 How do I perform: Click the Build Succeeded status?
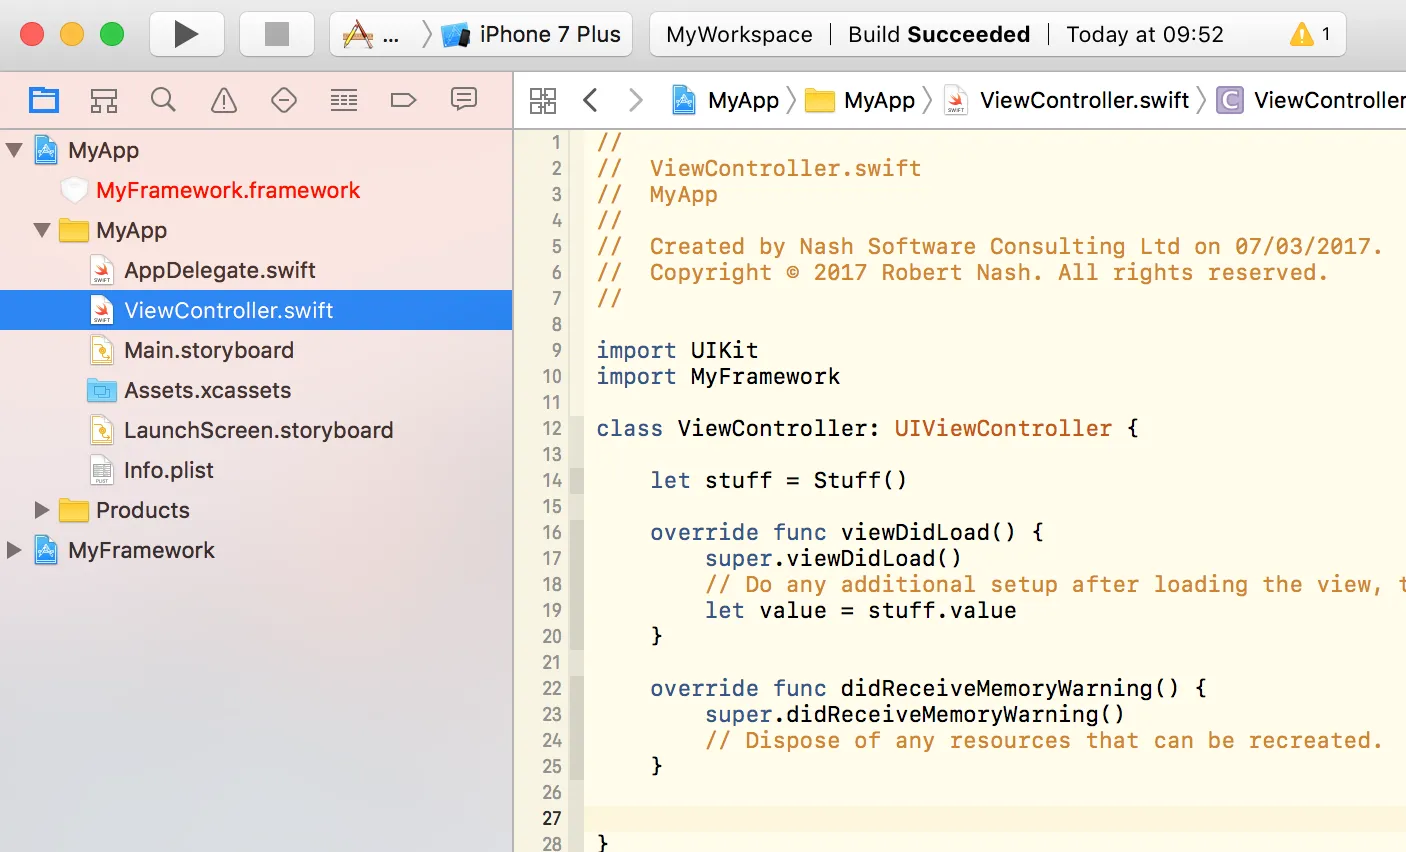[939, 35]
